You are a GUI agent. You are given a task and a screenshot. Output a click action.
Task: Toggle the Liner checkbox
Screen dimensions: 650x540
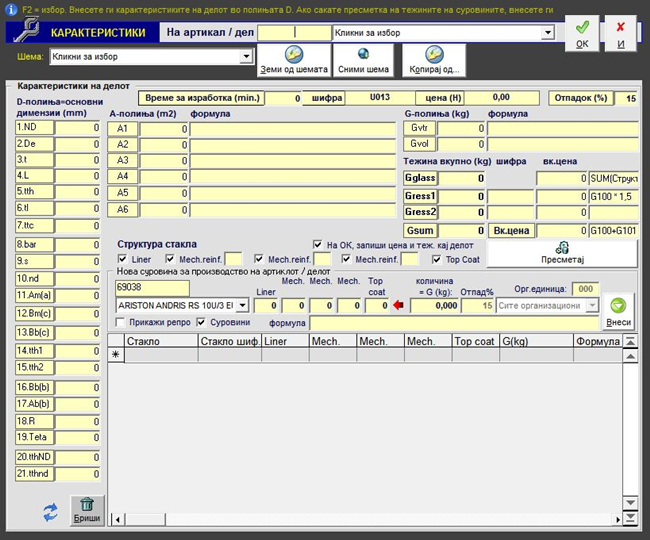pyautogui.click(x=122, y=260)
